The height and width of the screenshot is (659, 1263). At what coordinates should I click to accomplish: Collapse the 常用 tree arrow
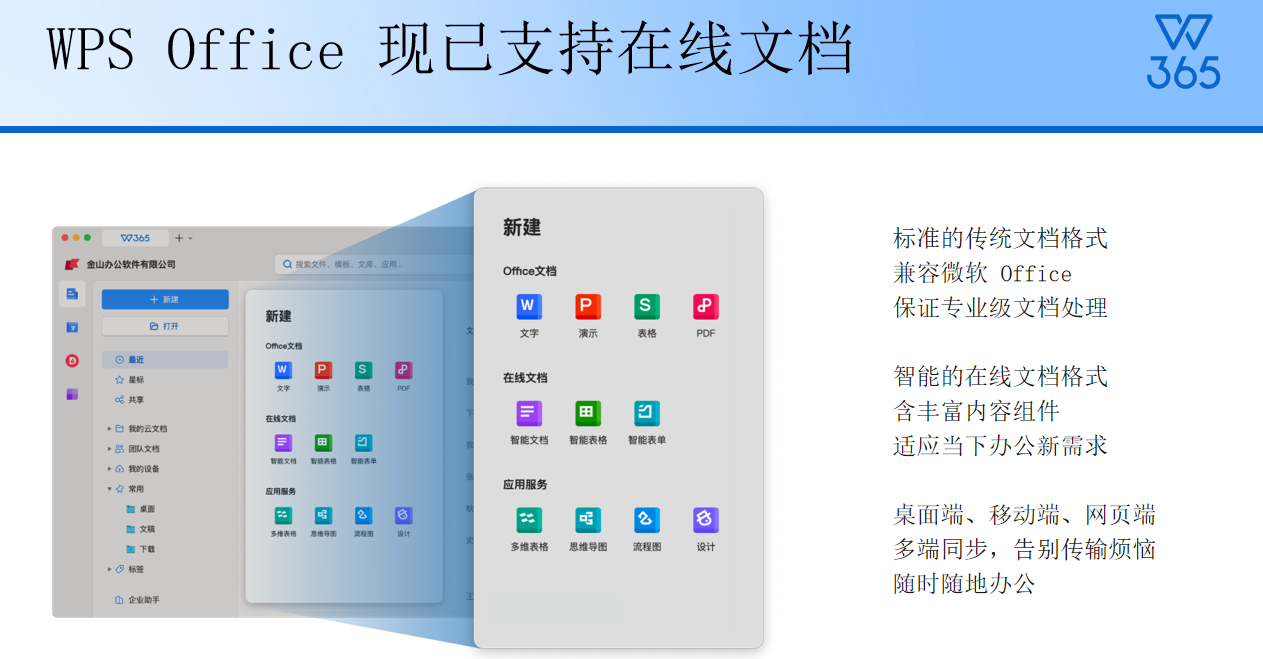click(110, 489)
